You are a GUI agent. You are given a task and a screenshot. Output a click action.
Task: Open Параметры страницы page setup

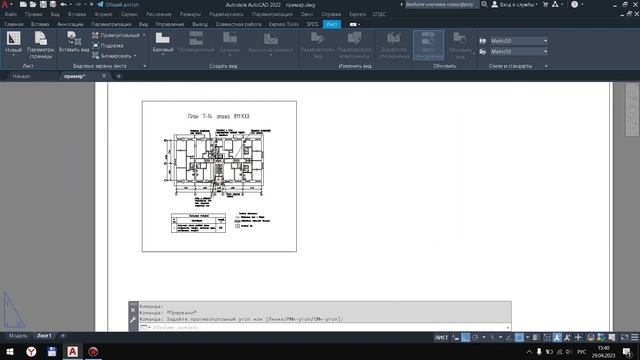[40, 45]
